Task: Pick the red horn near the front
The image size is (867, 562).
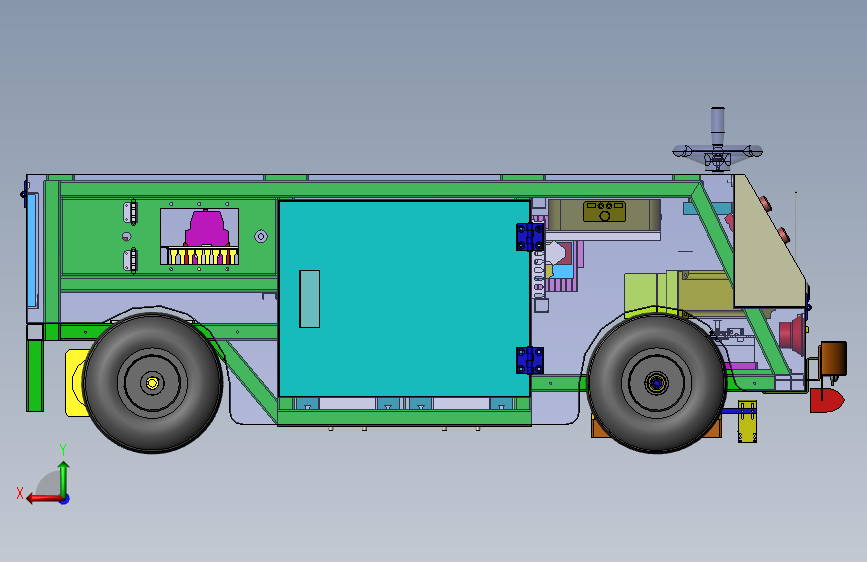Action: (x=792, y=334)
